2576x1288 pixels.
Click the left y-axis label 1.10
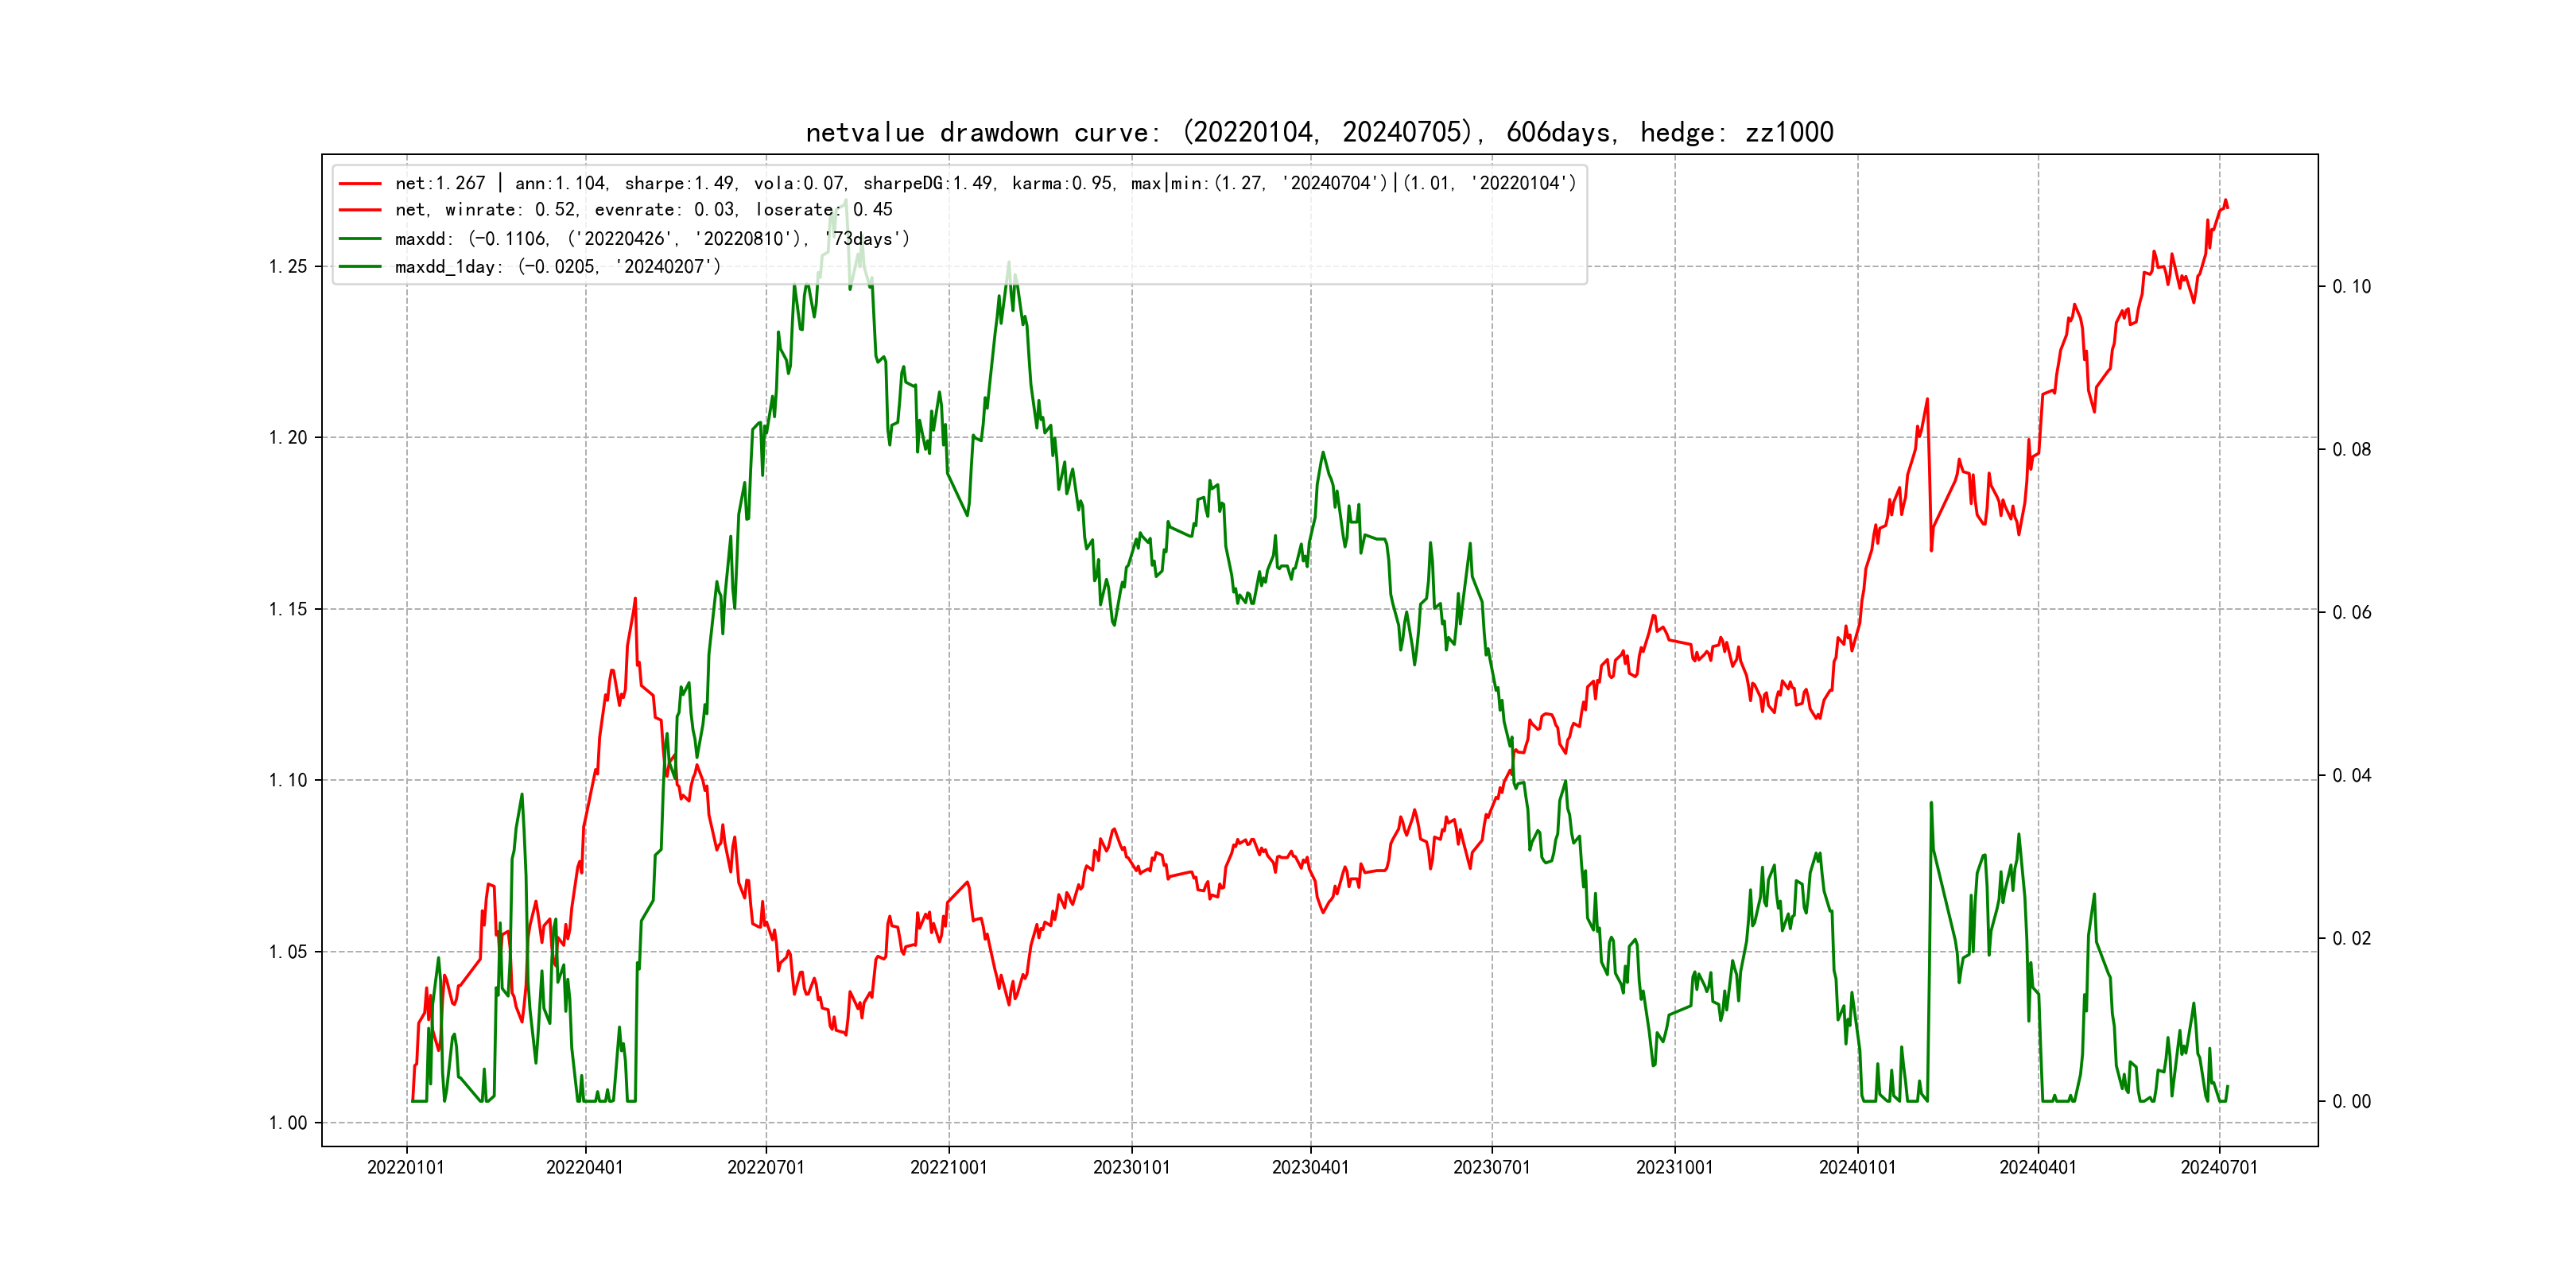(x=288, y=780)
